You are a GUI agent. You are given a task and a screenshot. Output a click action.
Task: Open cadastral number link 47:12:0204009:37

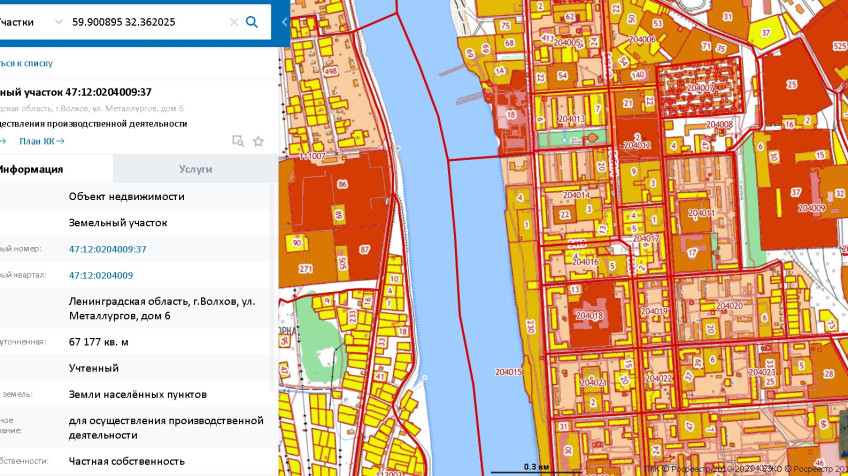click(108, 249)
